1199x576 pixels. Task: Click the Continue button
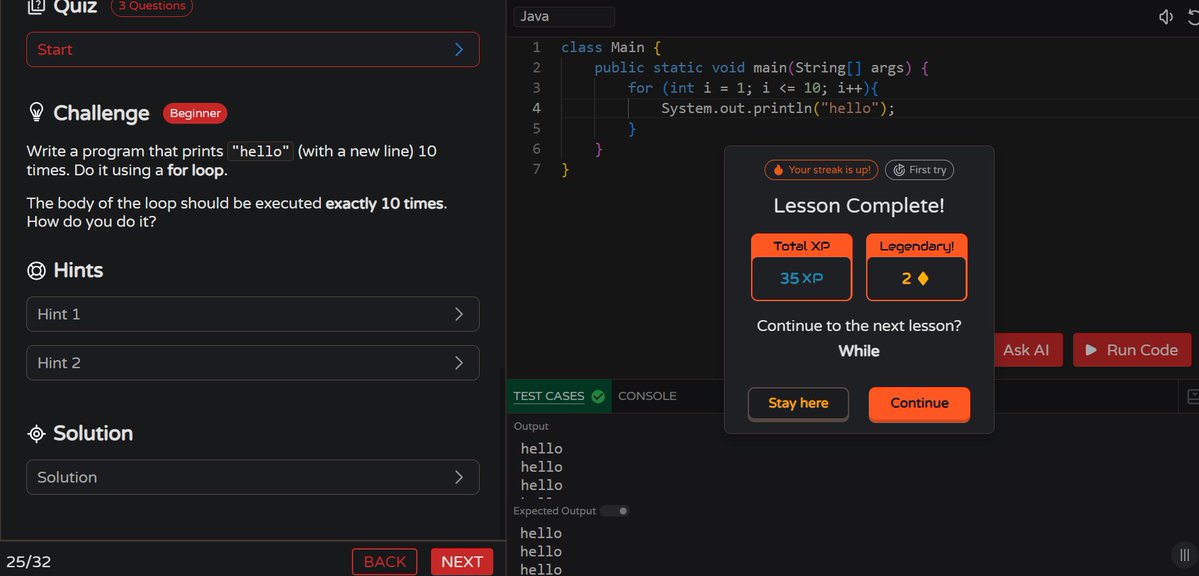coord(919,404)
